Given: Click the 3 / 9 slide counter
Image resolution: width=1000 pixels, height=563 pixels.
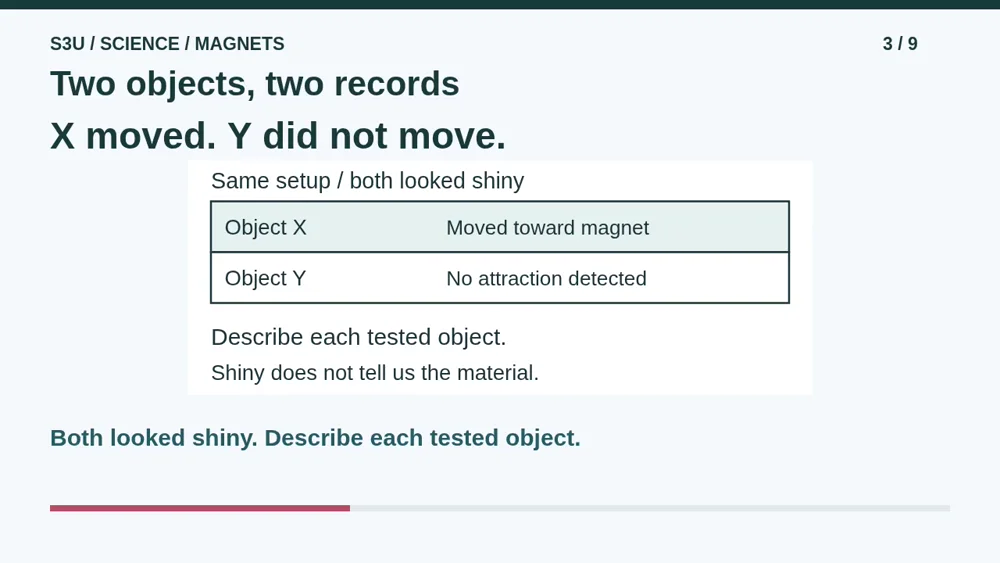Looking at the screenshot, I should [900, 44].
